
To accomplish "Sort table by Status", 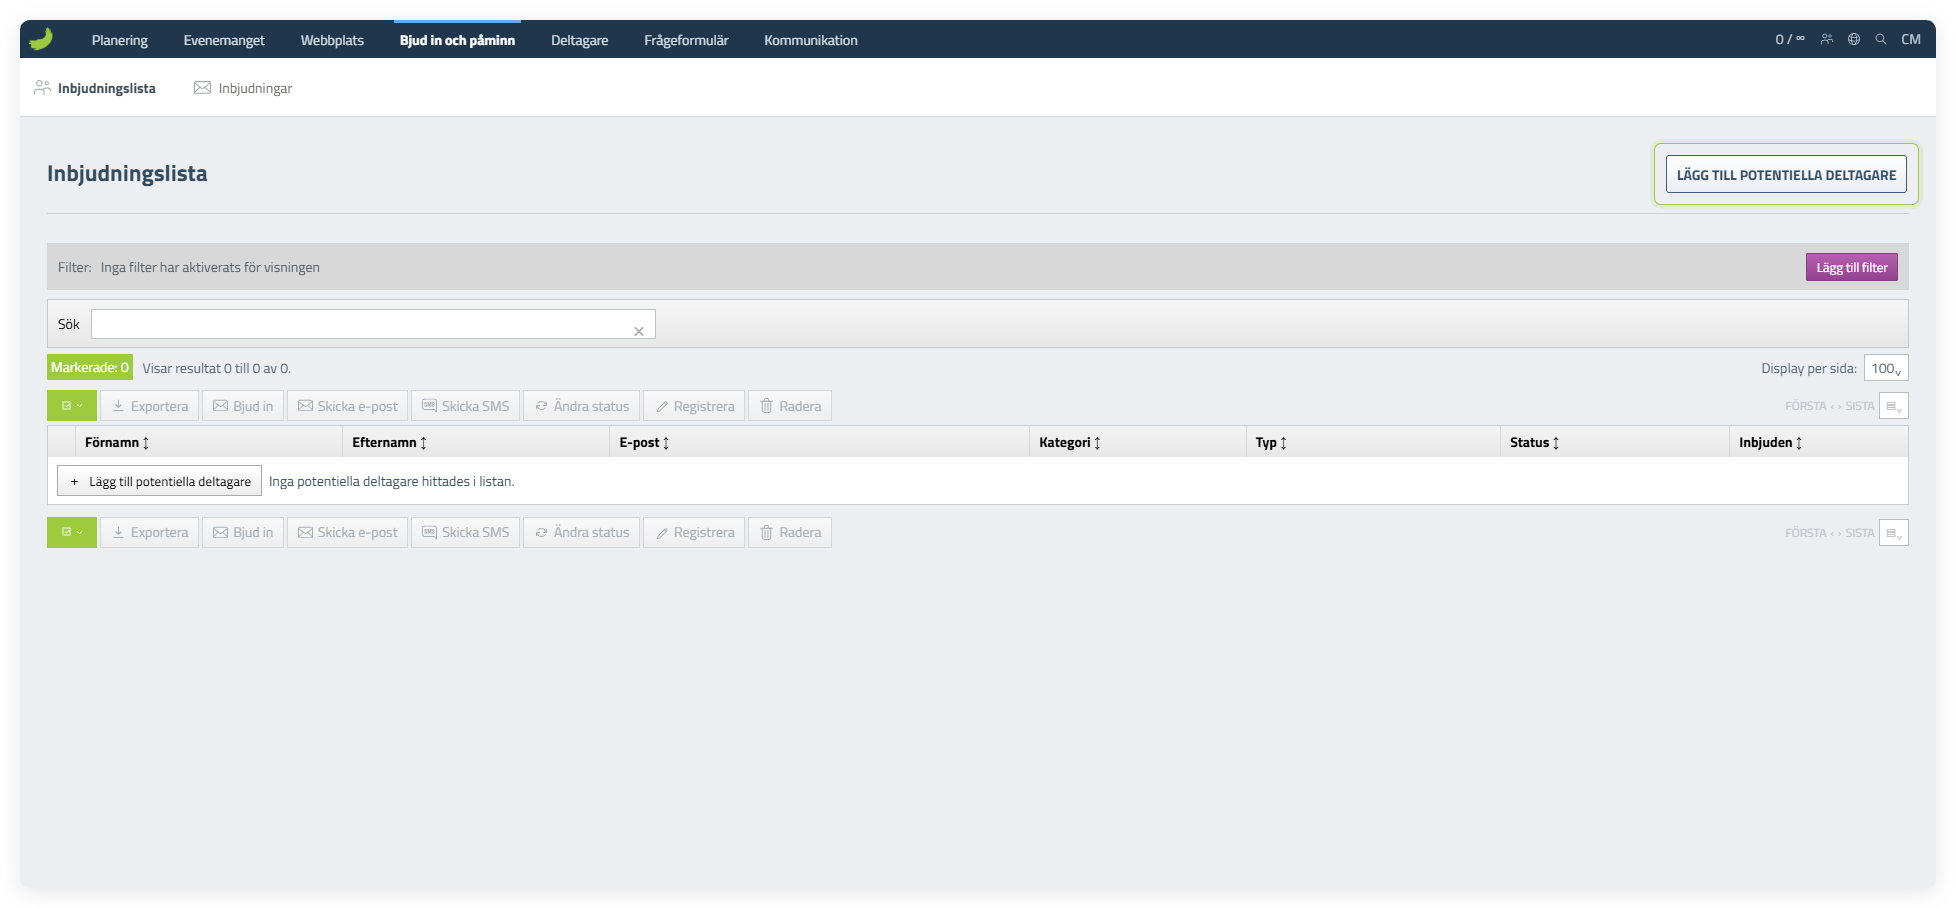I will 1535,442.
